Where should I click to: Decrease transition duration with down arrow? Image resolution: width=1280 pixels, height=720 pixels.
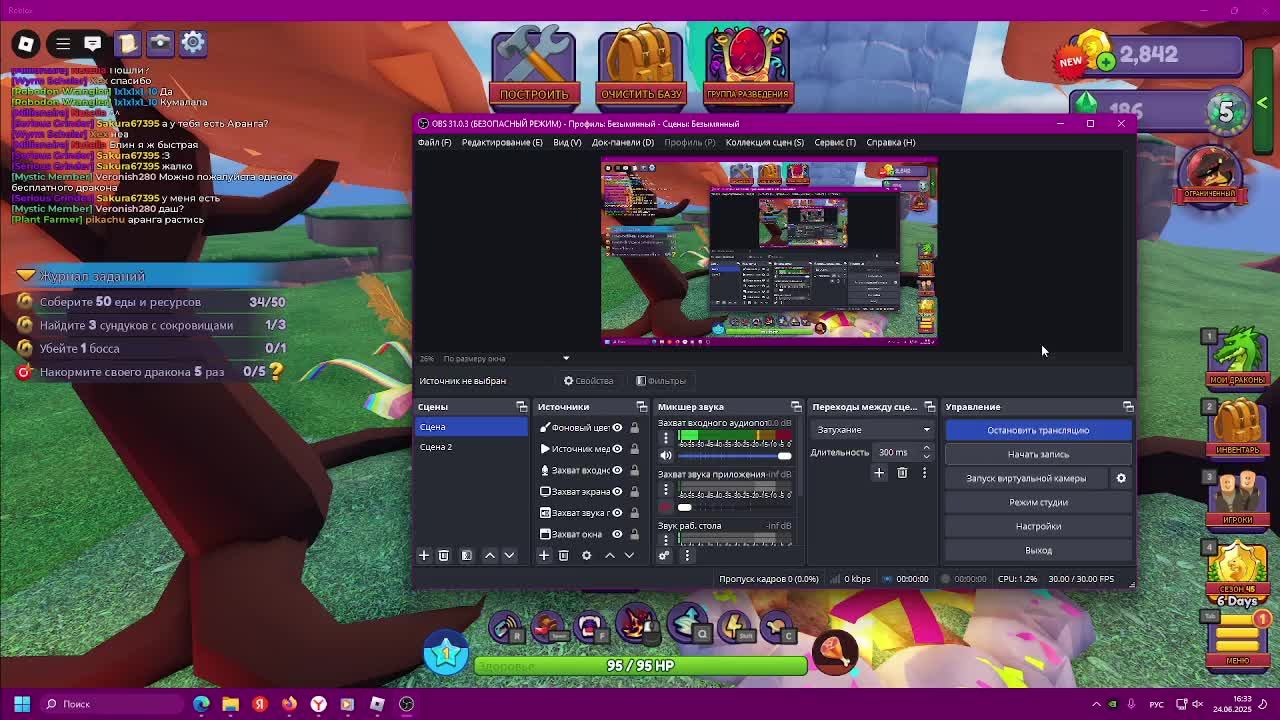[x=926, y=456]
